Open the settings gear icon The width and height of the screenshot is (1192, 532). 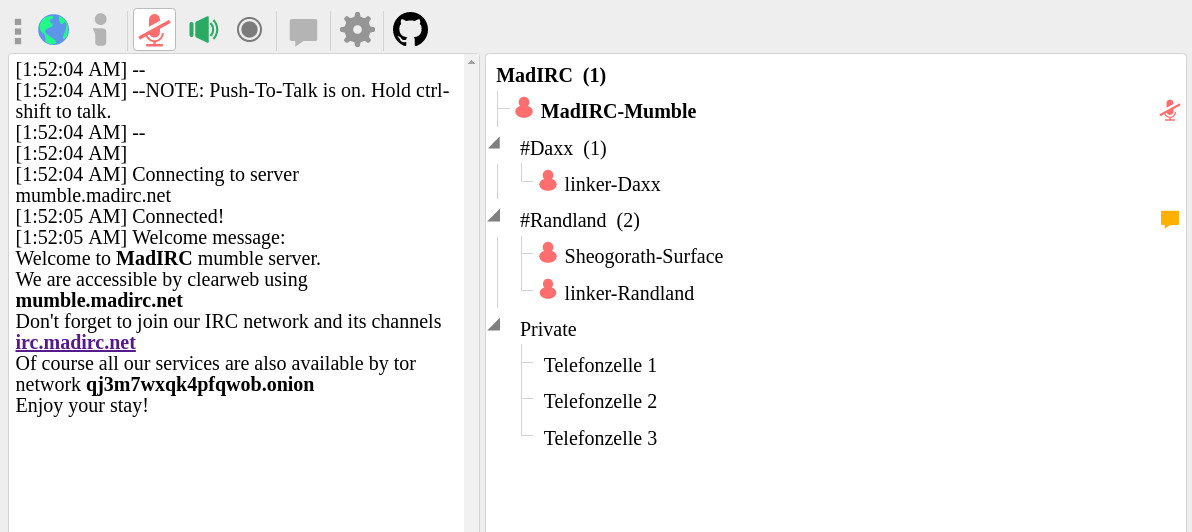[357, 30]
